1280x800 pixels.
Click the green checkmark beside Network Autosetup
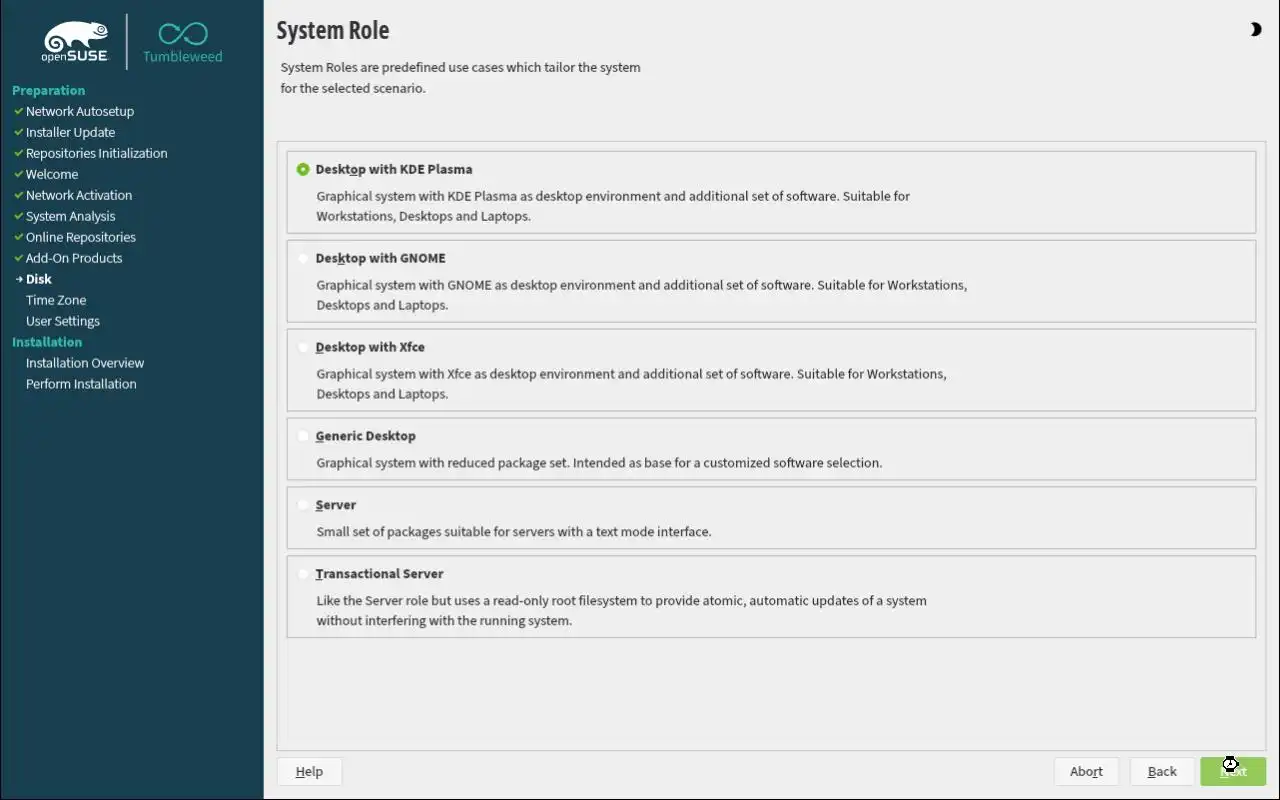click(x=18, y=111)
